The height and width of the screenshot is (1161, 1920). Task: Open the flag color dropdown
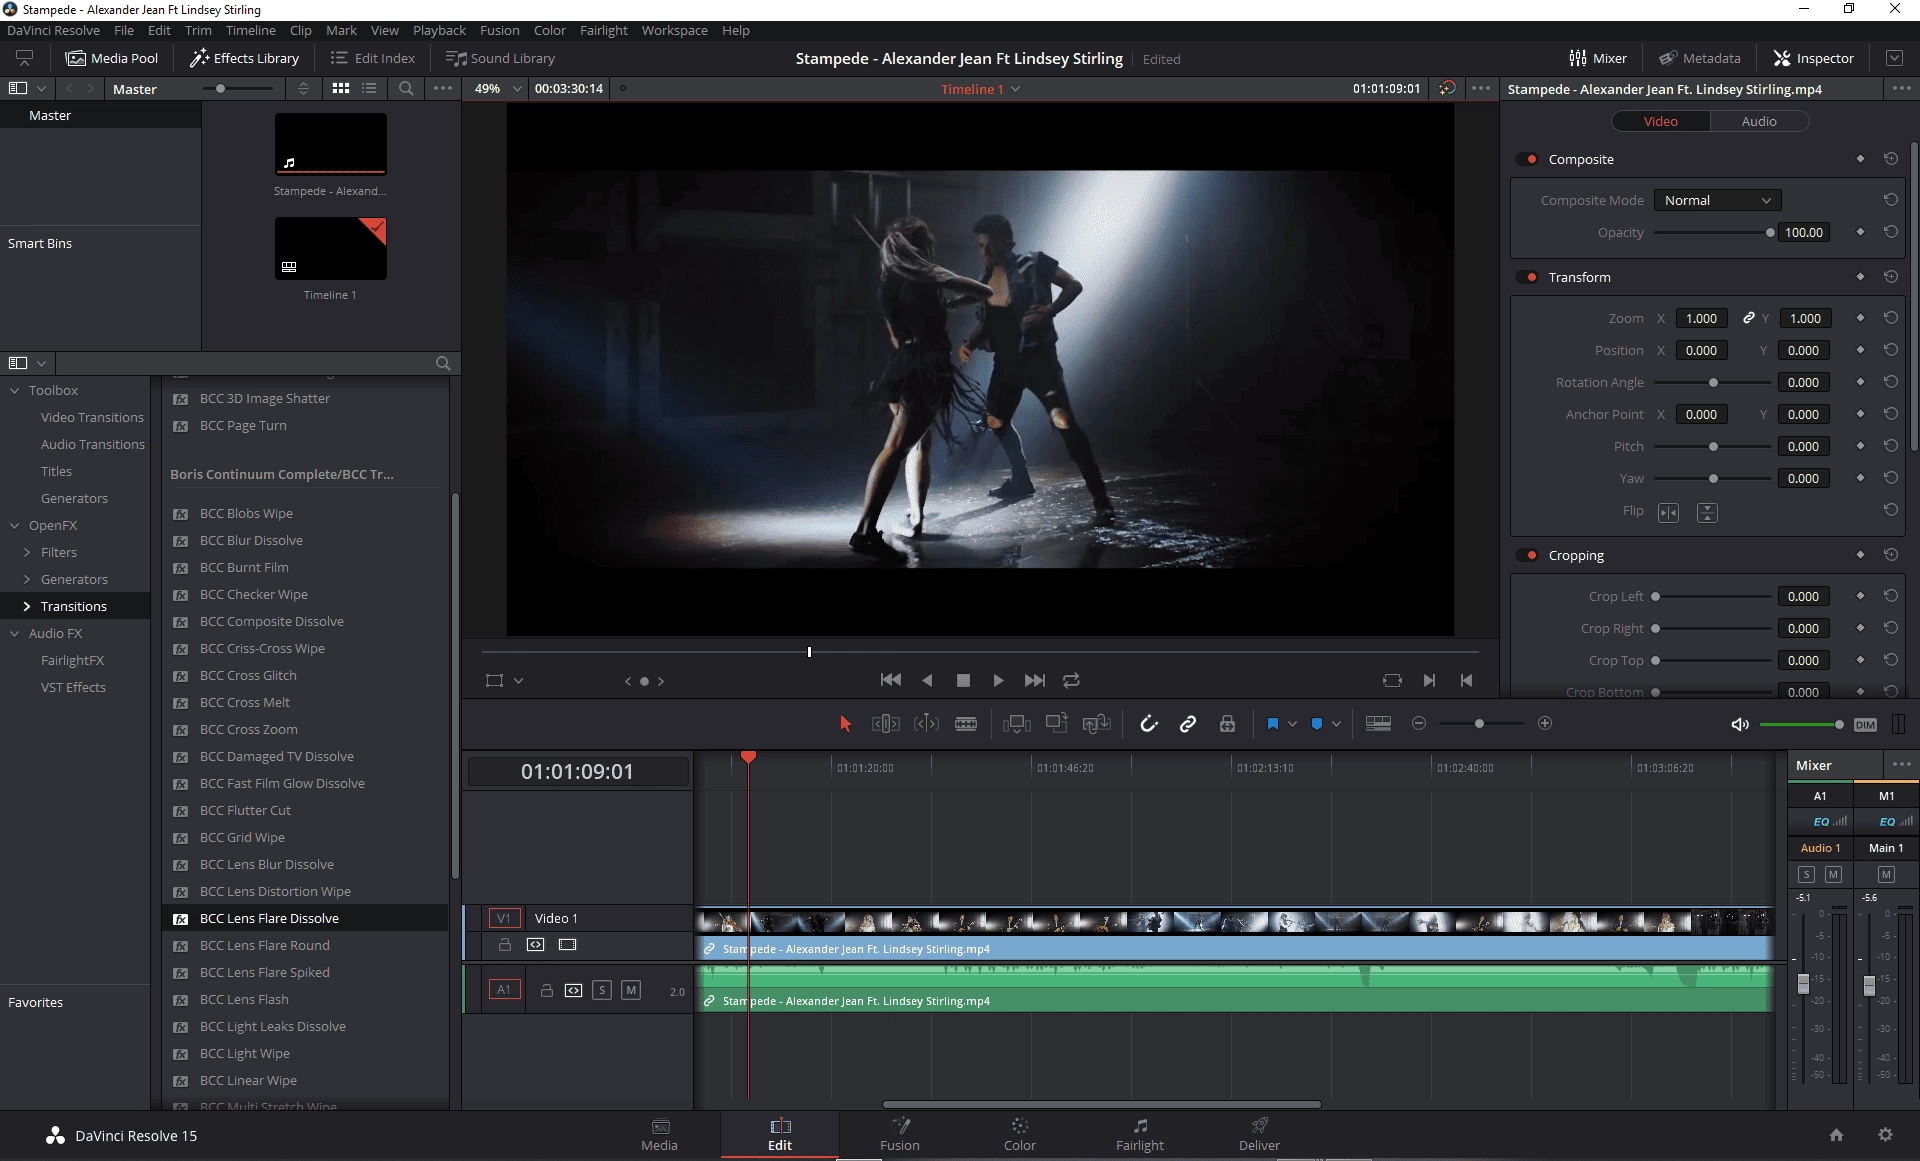(1293, 724)
